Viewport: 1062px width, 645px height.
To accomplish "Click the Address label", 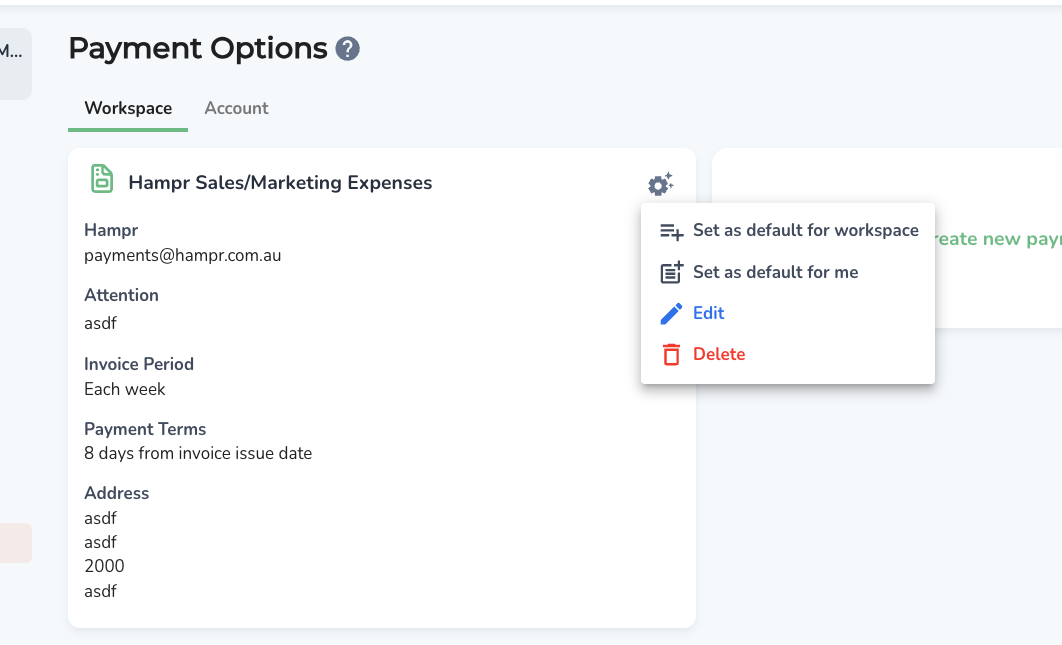I will 116,493.
